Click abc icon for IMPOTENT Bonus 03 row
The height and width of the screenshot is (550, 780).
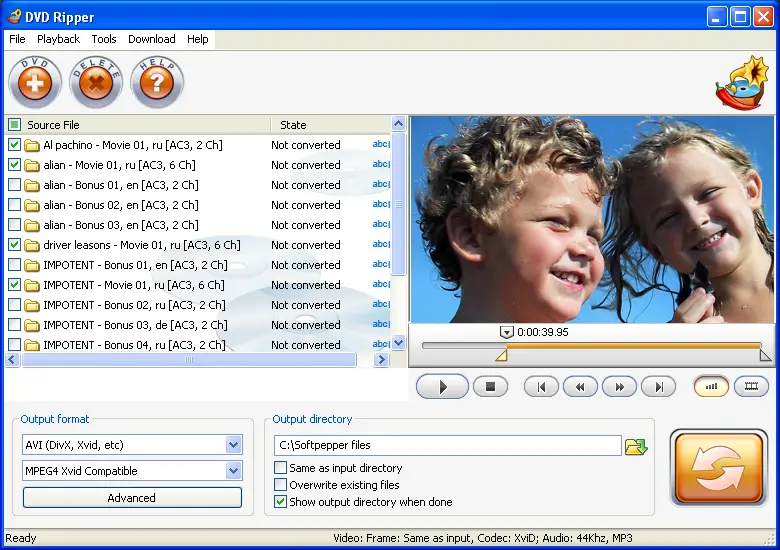point(381,324)
